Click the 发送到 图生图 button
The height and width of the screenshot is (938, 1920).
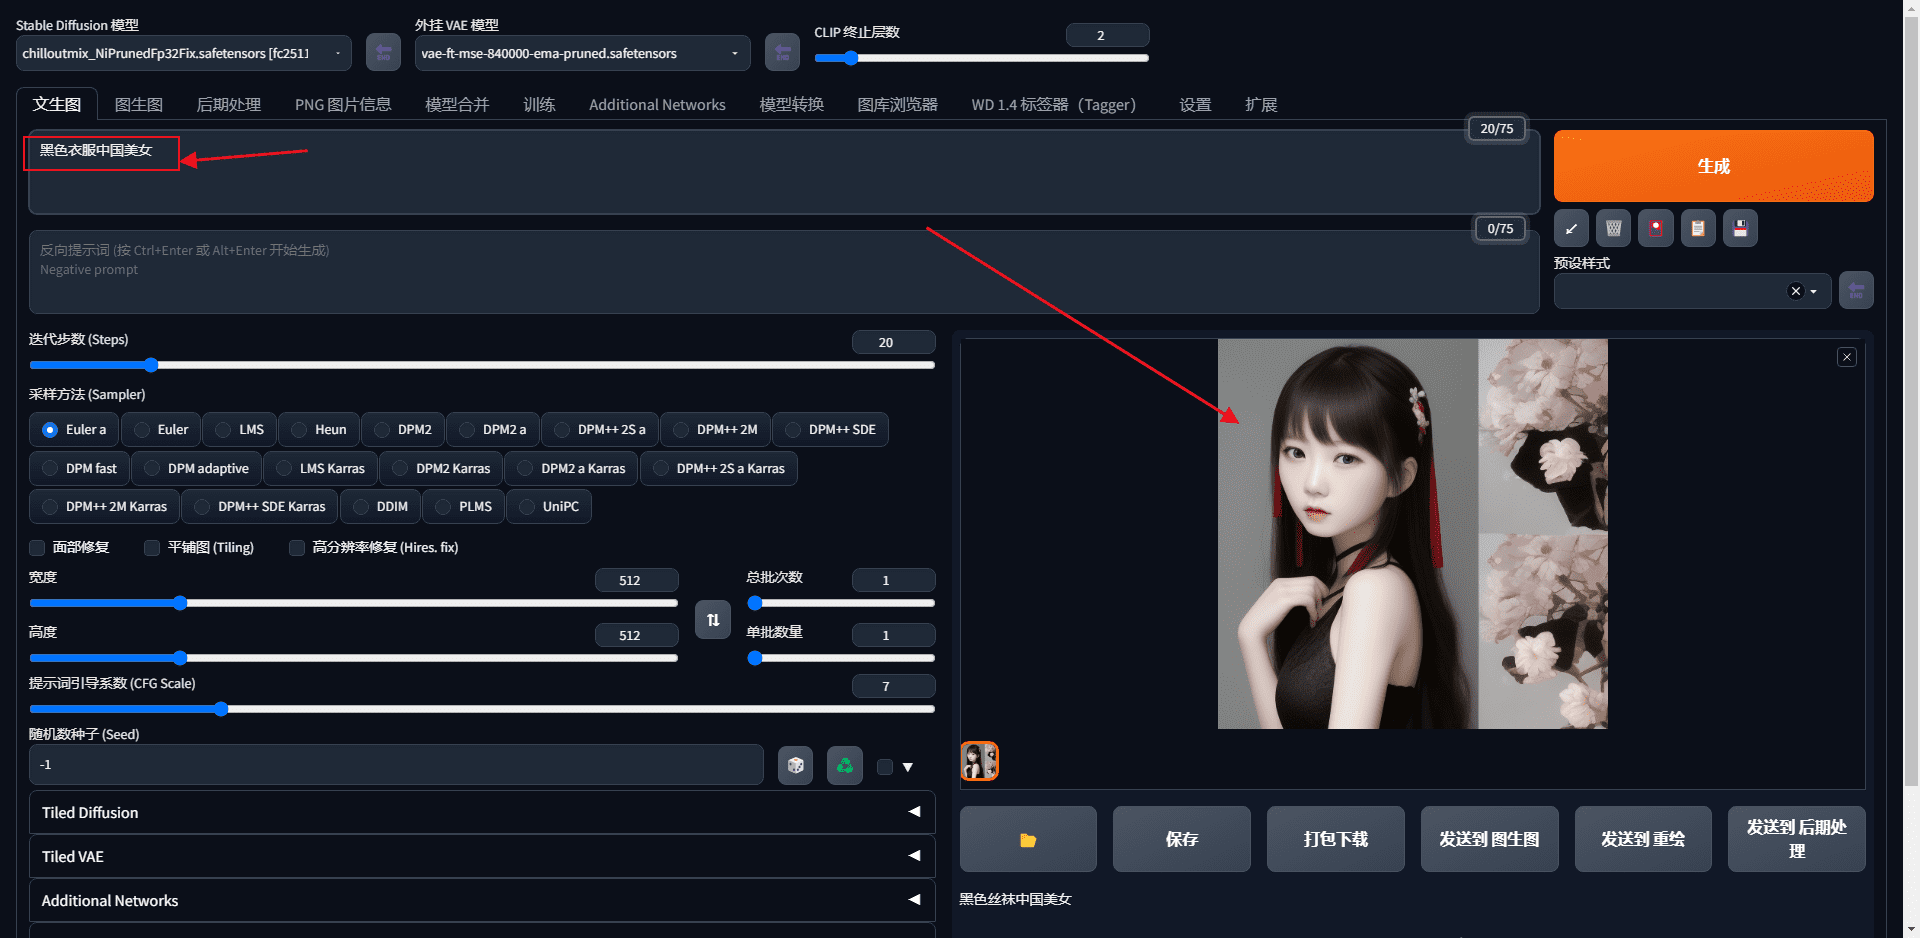click(x=1489, y=839)
